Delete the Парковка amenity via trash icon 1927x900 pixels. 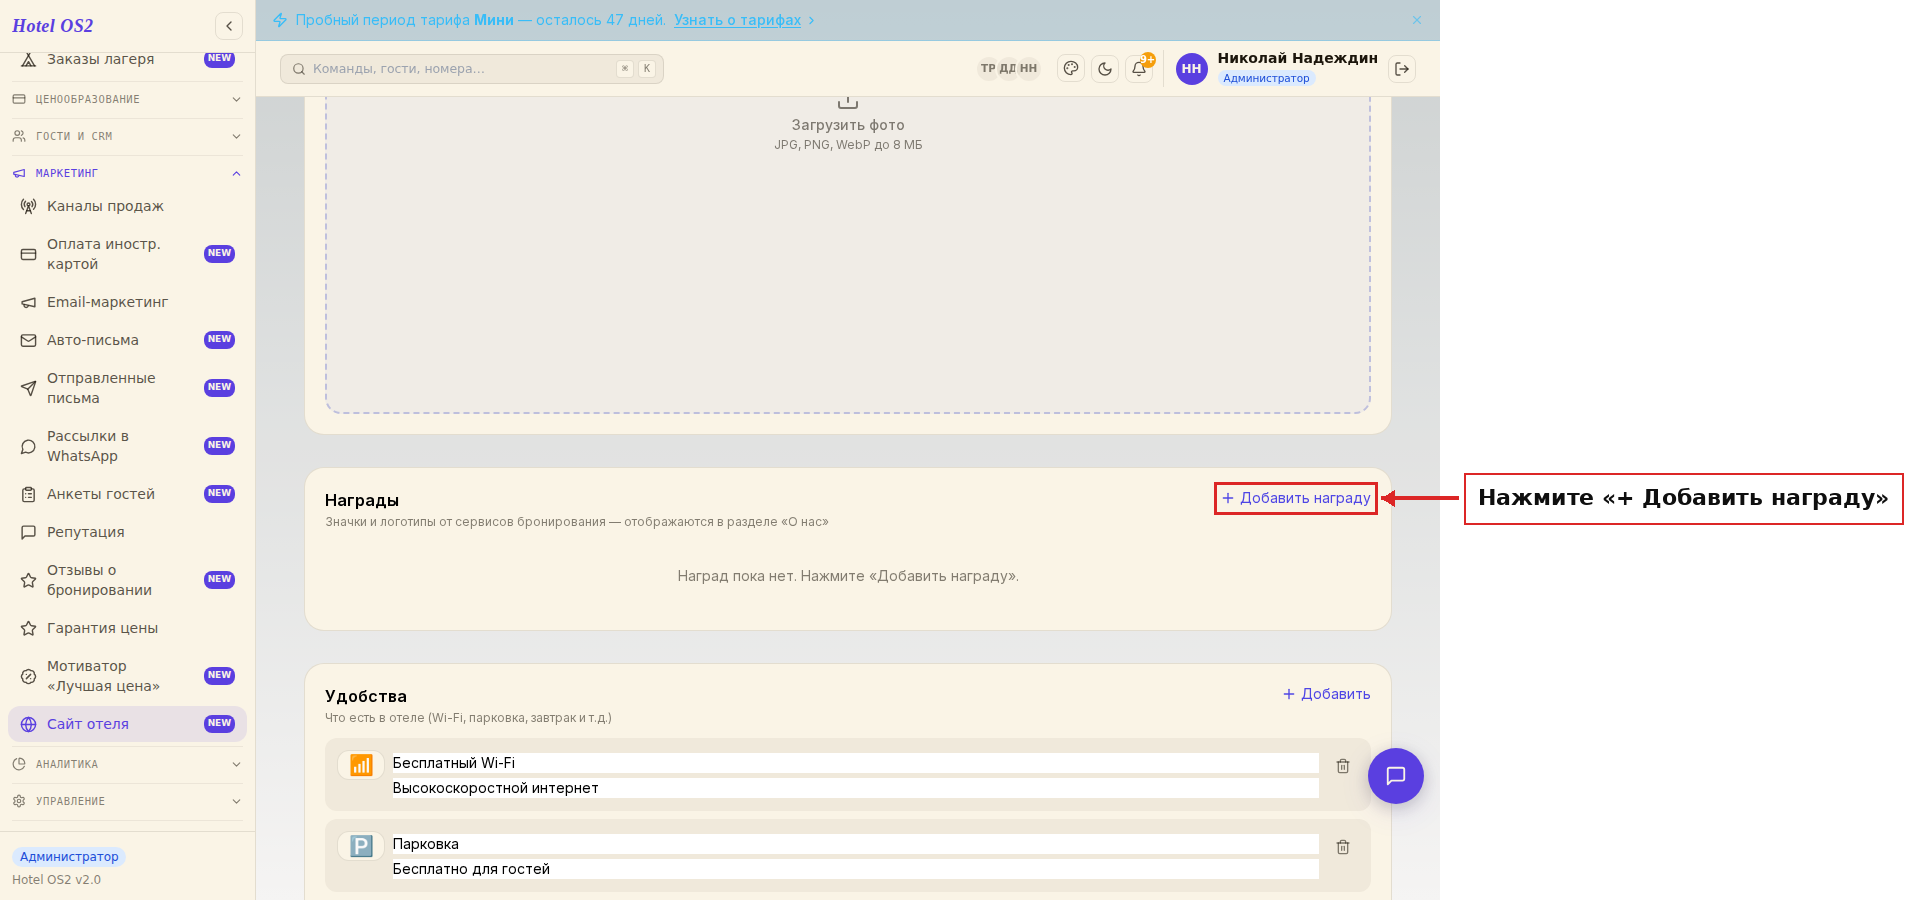click(1343, 847)
